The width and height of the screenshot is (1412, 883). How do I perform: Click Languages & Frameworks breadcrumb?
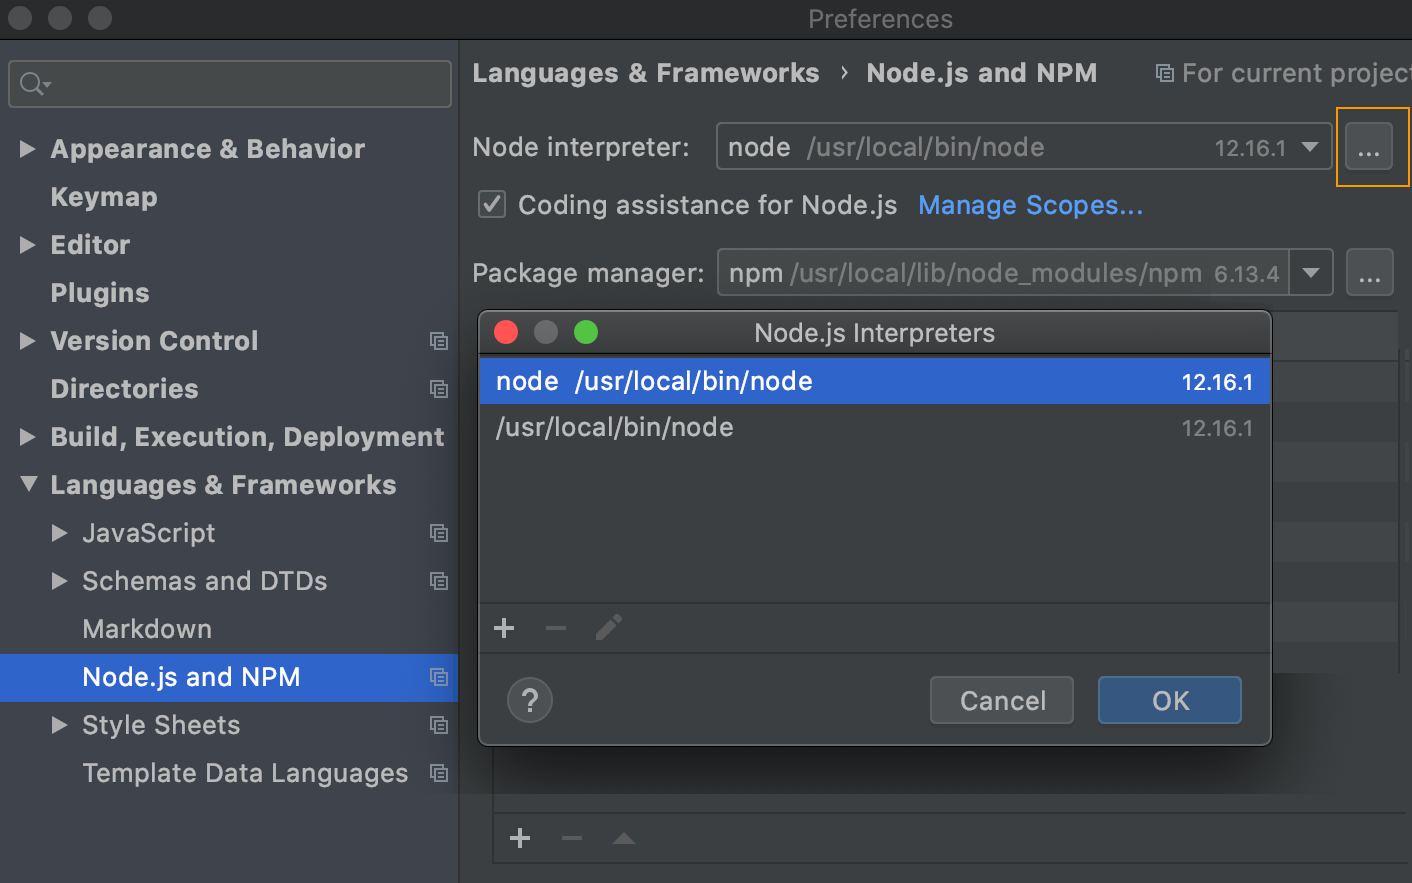646,73
